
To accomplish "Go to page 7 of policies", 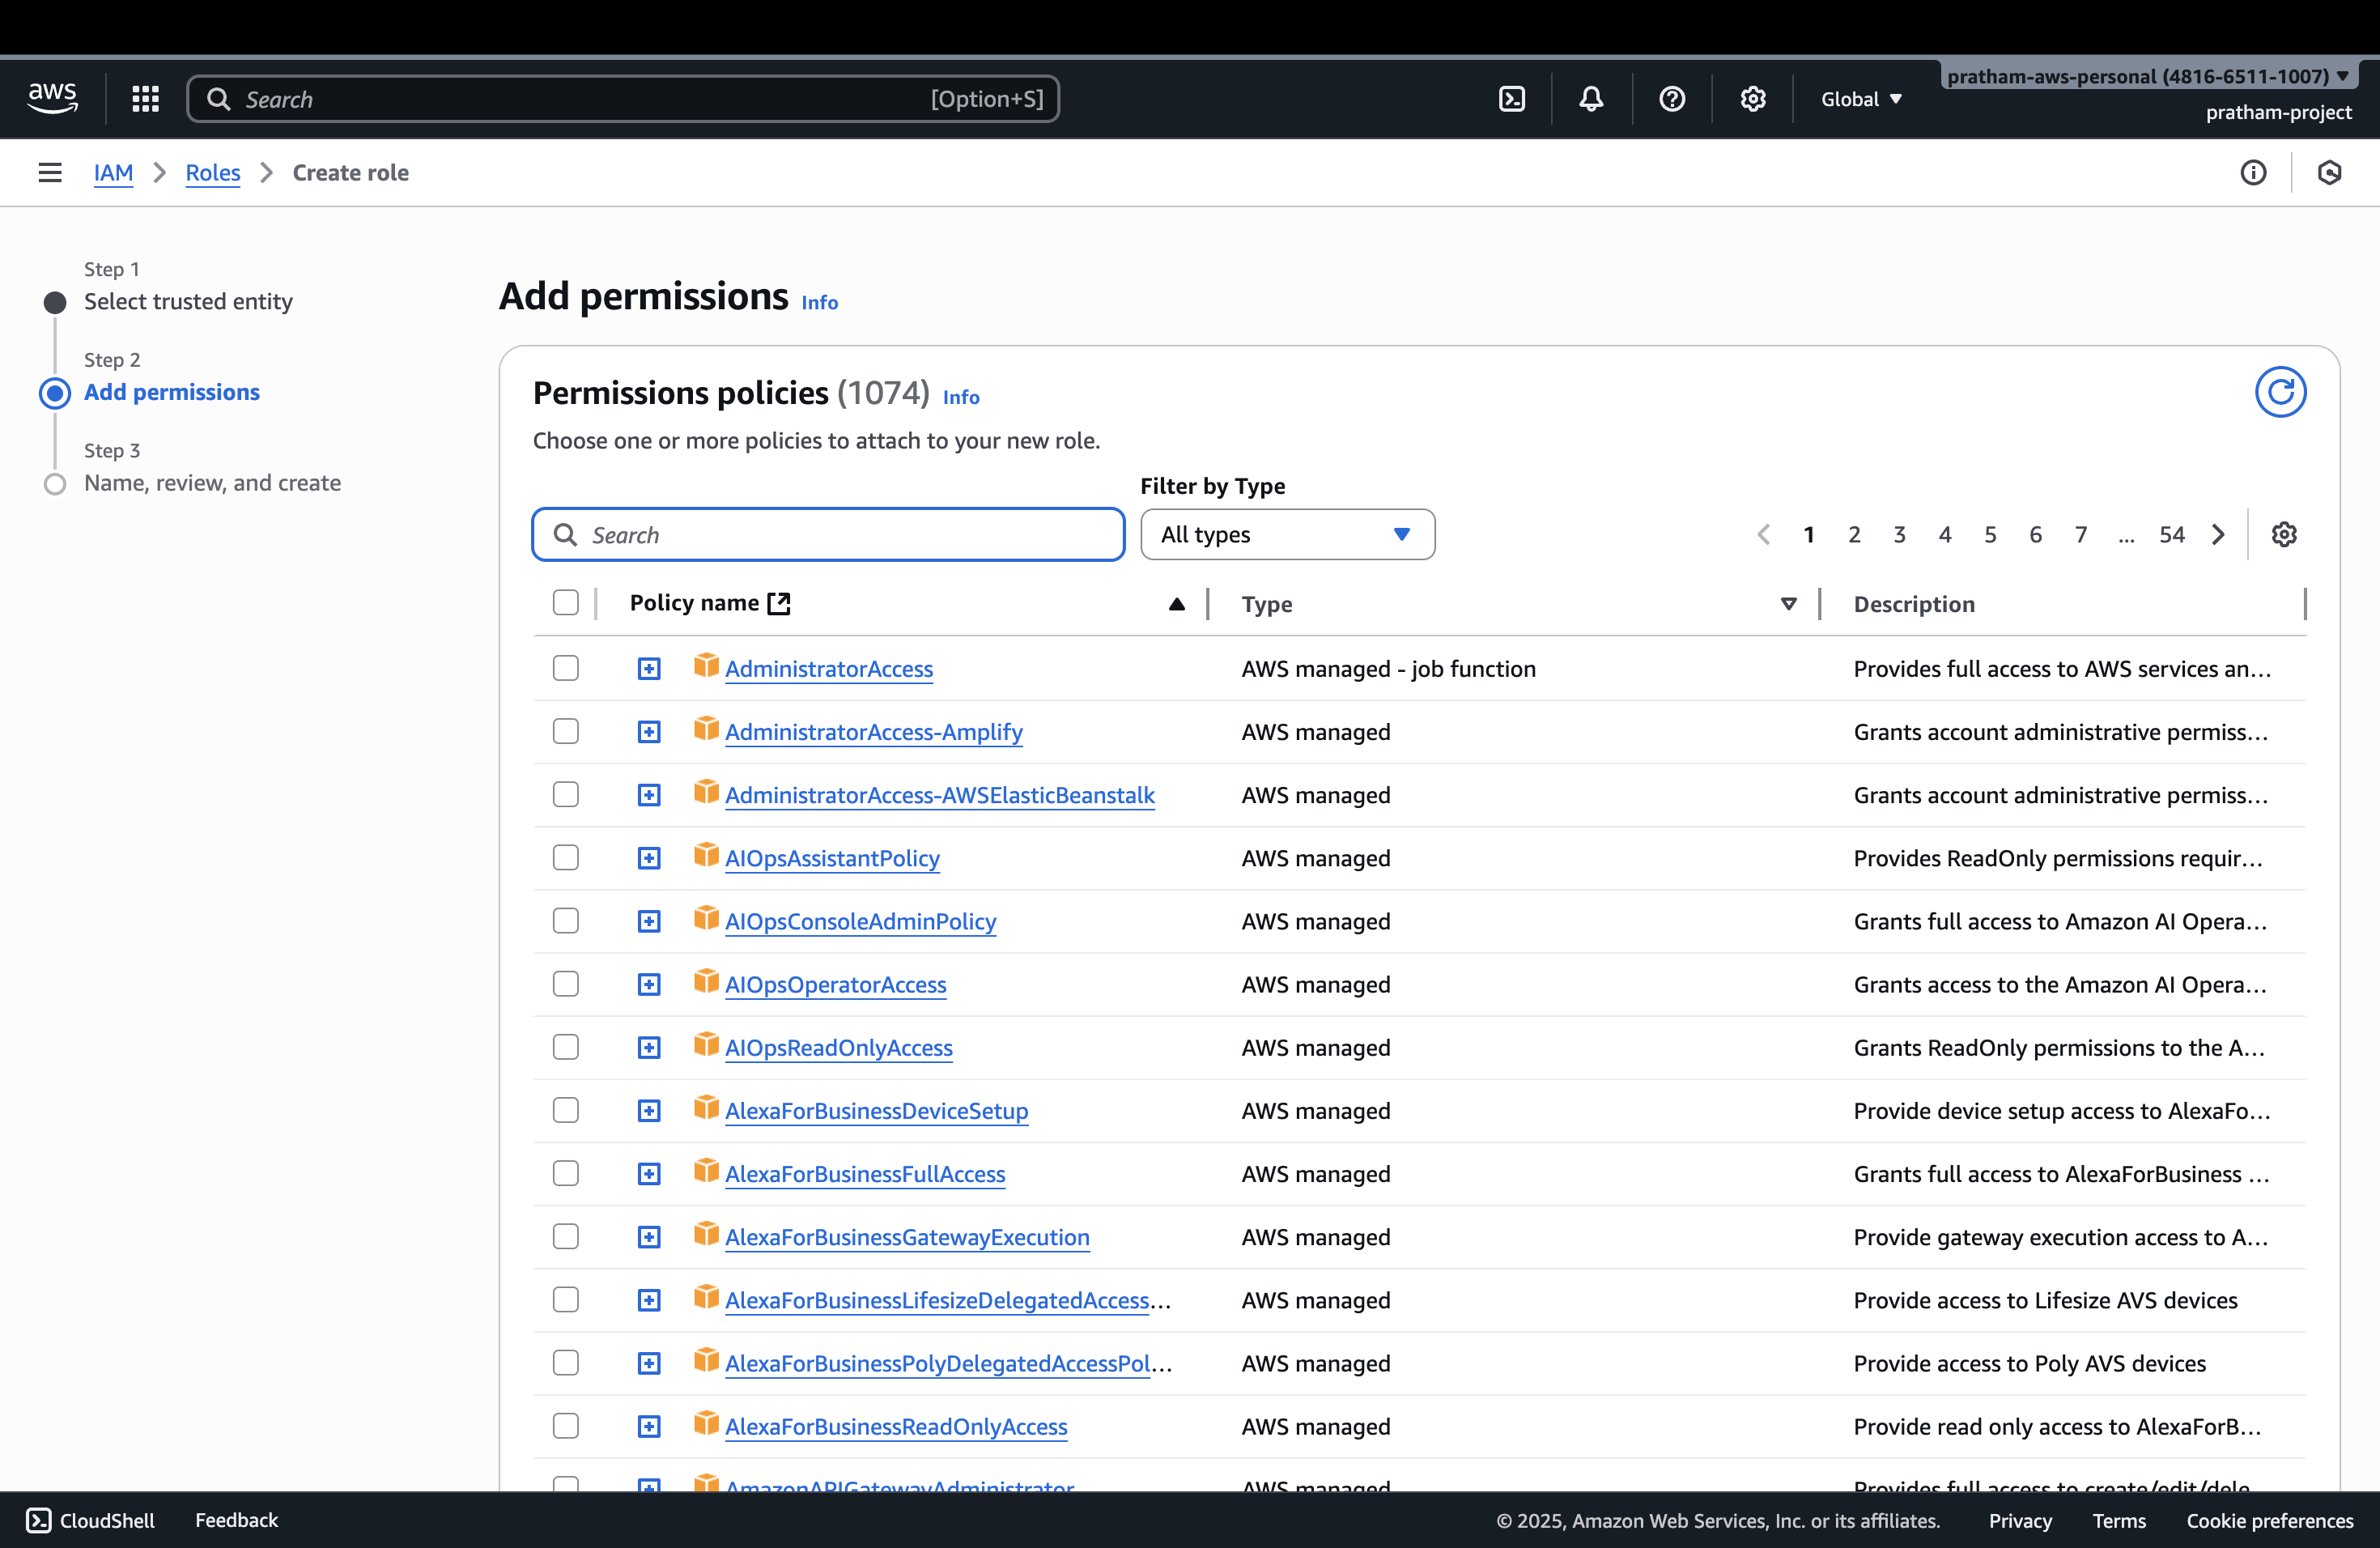I will point(2081,534).
